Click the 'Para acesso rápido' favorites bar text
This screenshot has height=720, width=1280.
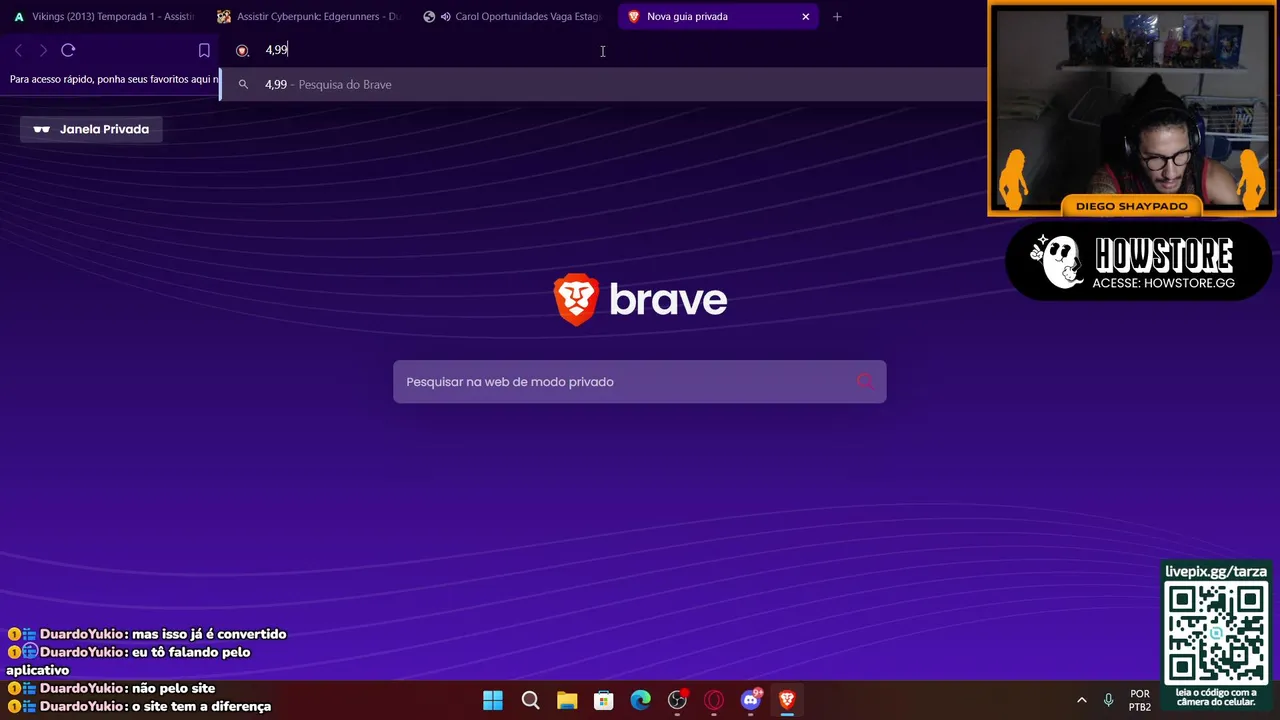(114, 79)
